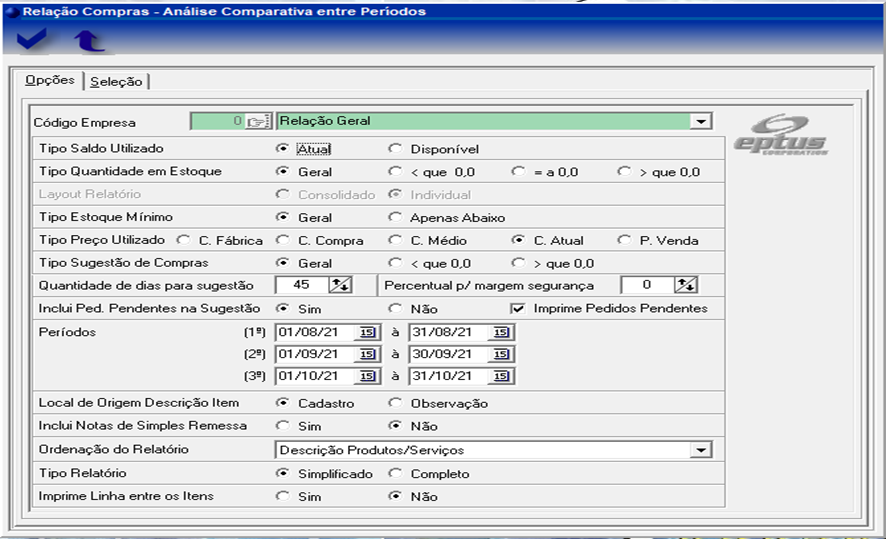
Task: Expand the Ordenação do Relatório dropdown
Action: coord(702,450)
